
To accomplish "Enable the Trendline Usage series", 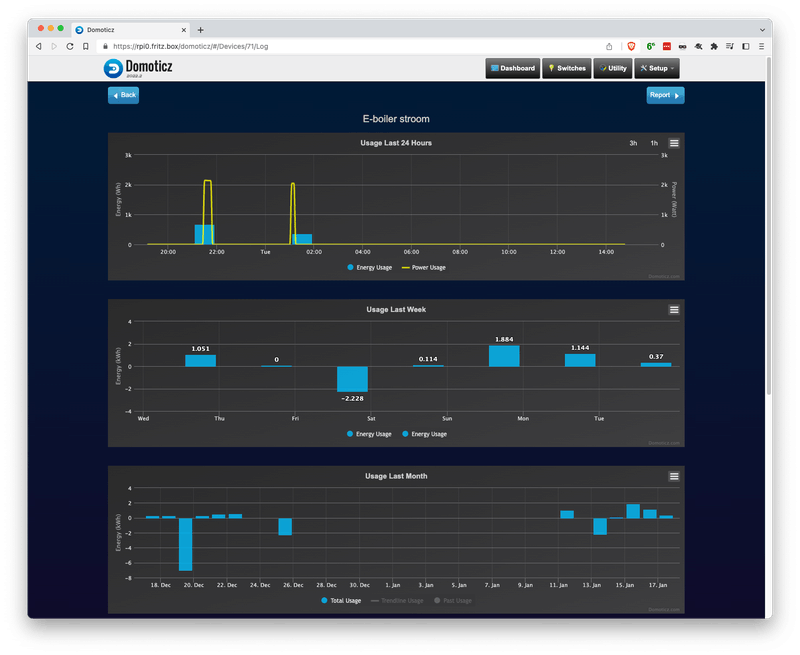I will (x=401, y=600).
